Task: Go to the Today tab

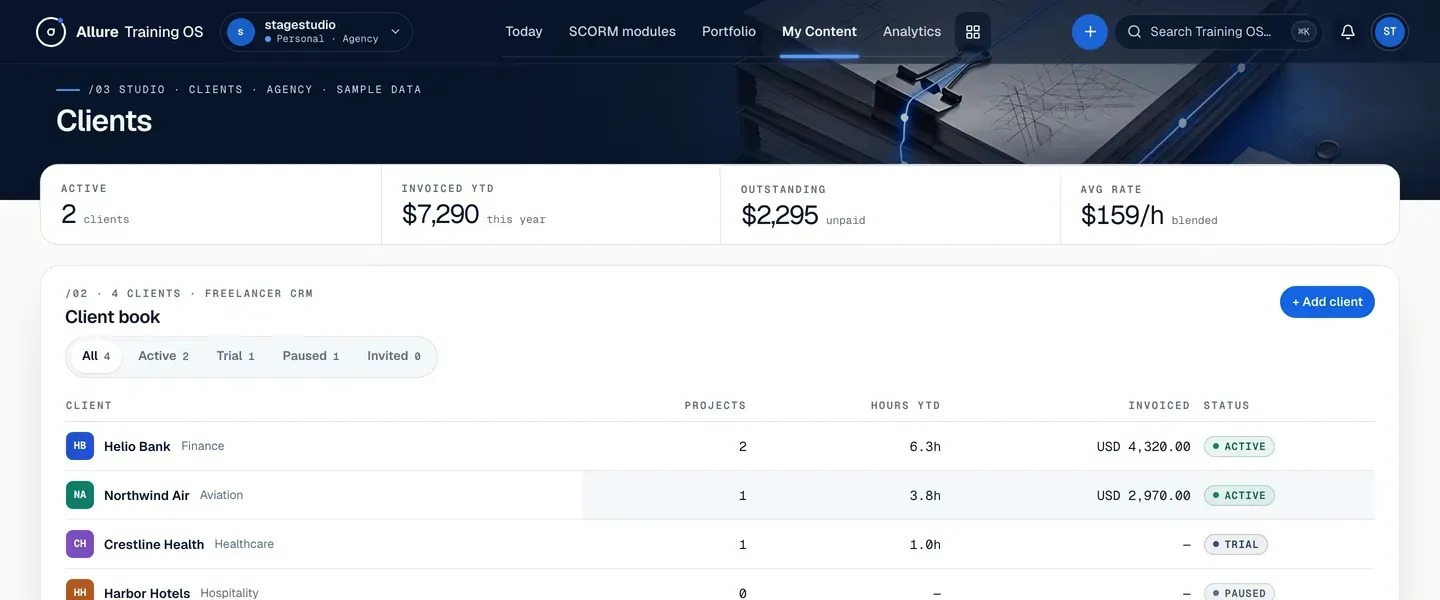Action: 524,32
